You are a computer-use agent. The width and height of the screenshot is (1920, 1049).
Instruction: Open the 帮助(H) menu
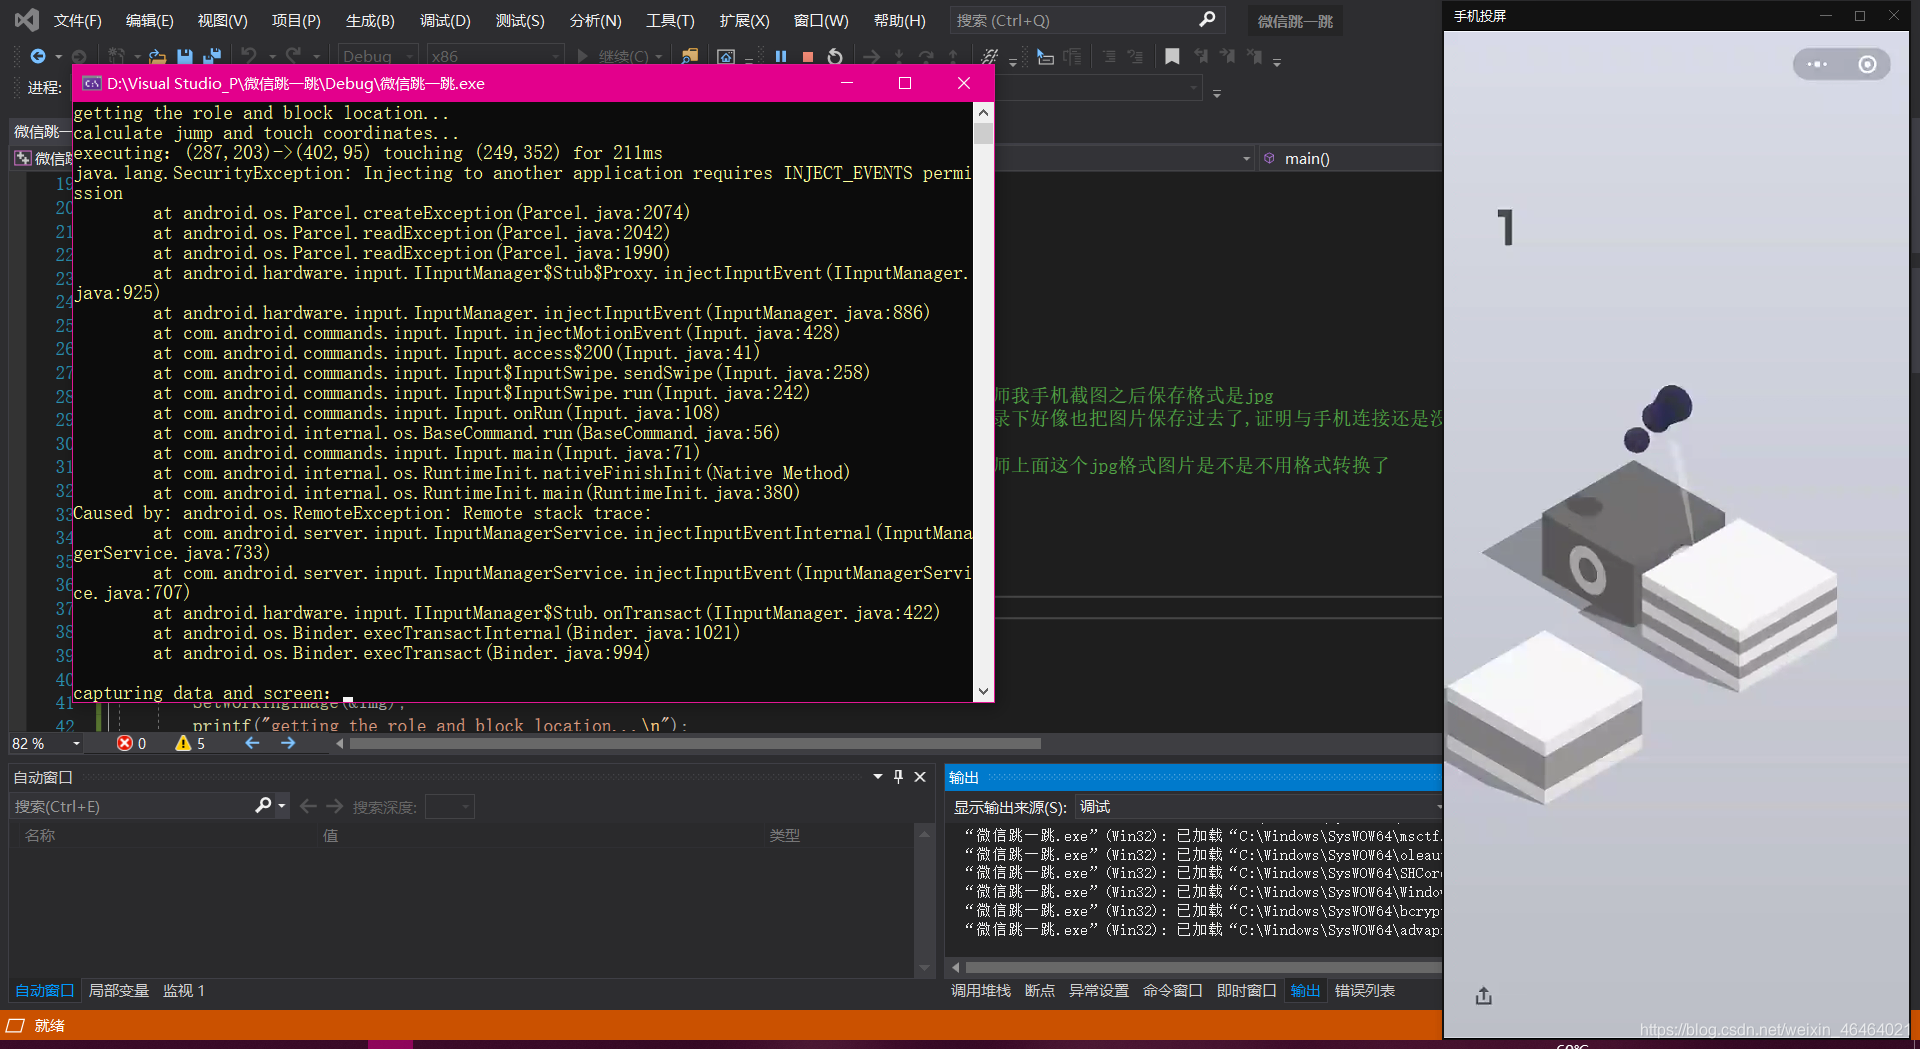click(x=899, y=20)
